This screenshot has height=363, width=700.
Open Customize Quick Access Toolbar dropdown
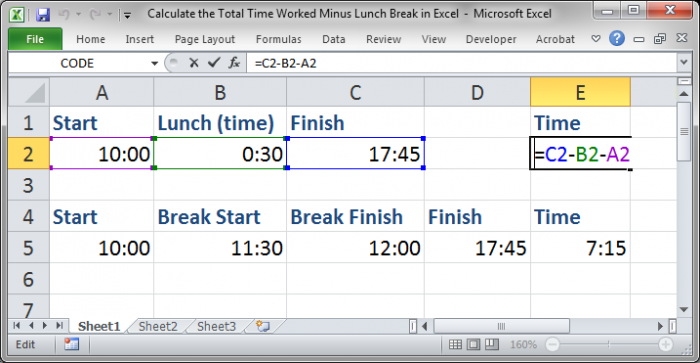click(x=127, y=16)
